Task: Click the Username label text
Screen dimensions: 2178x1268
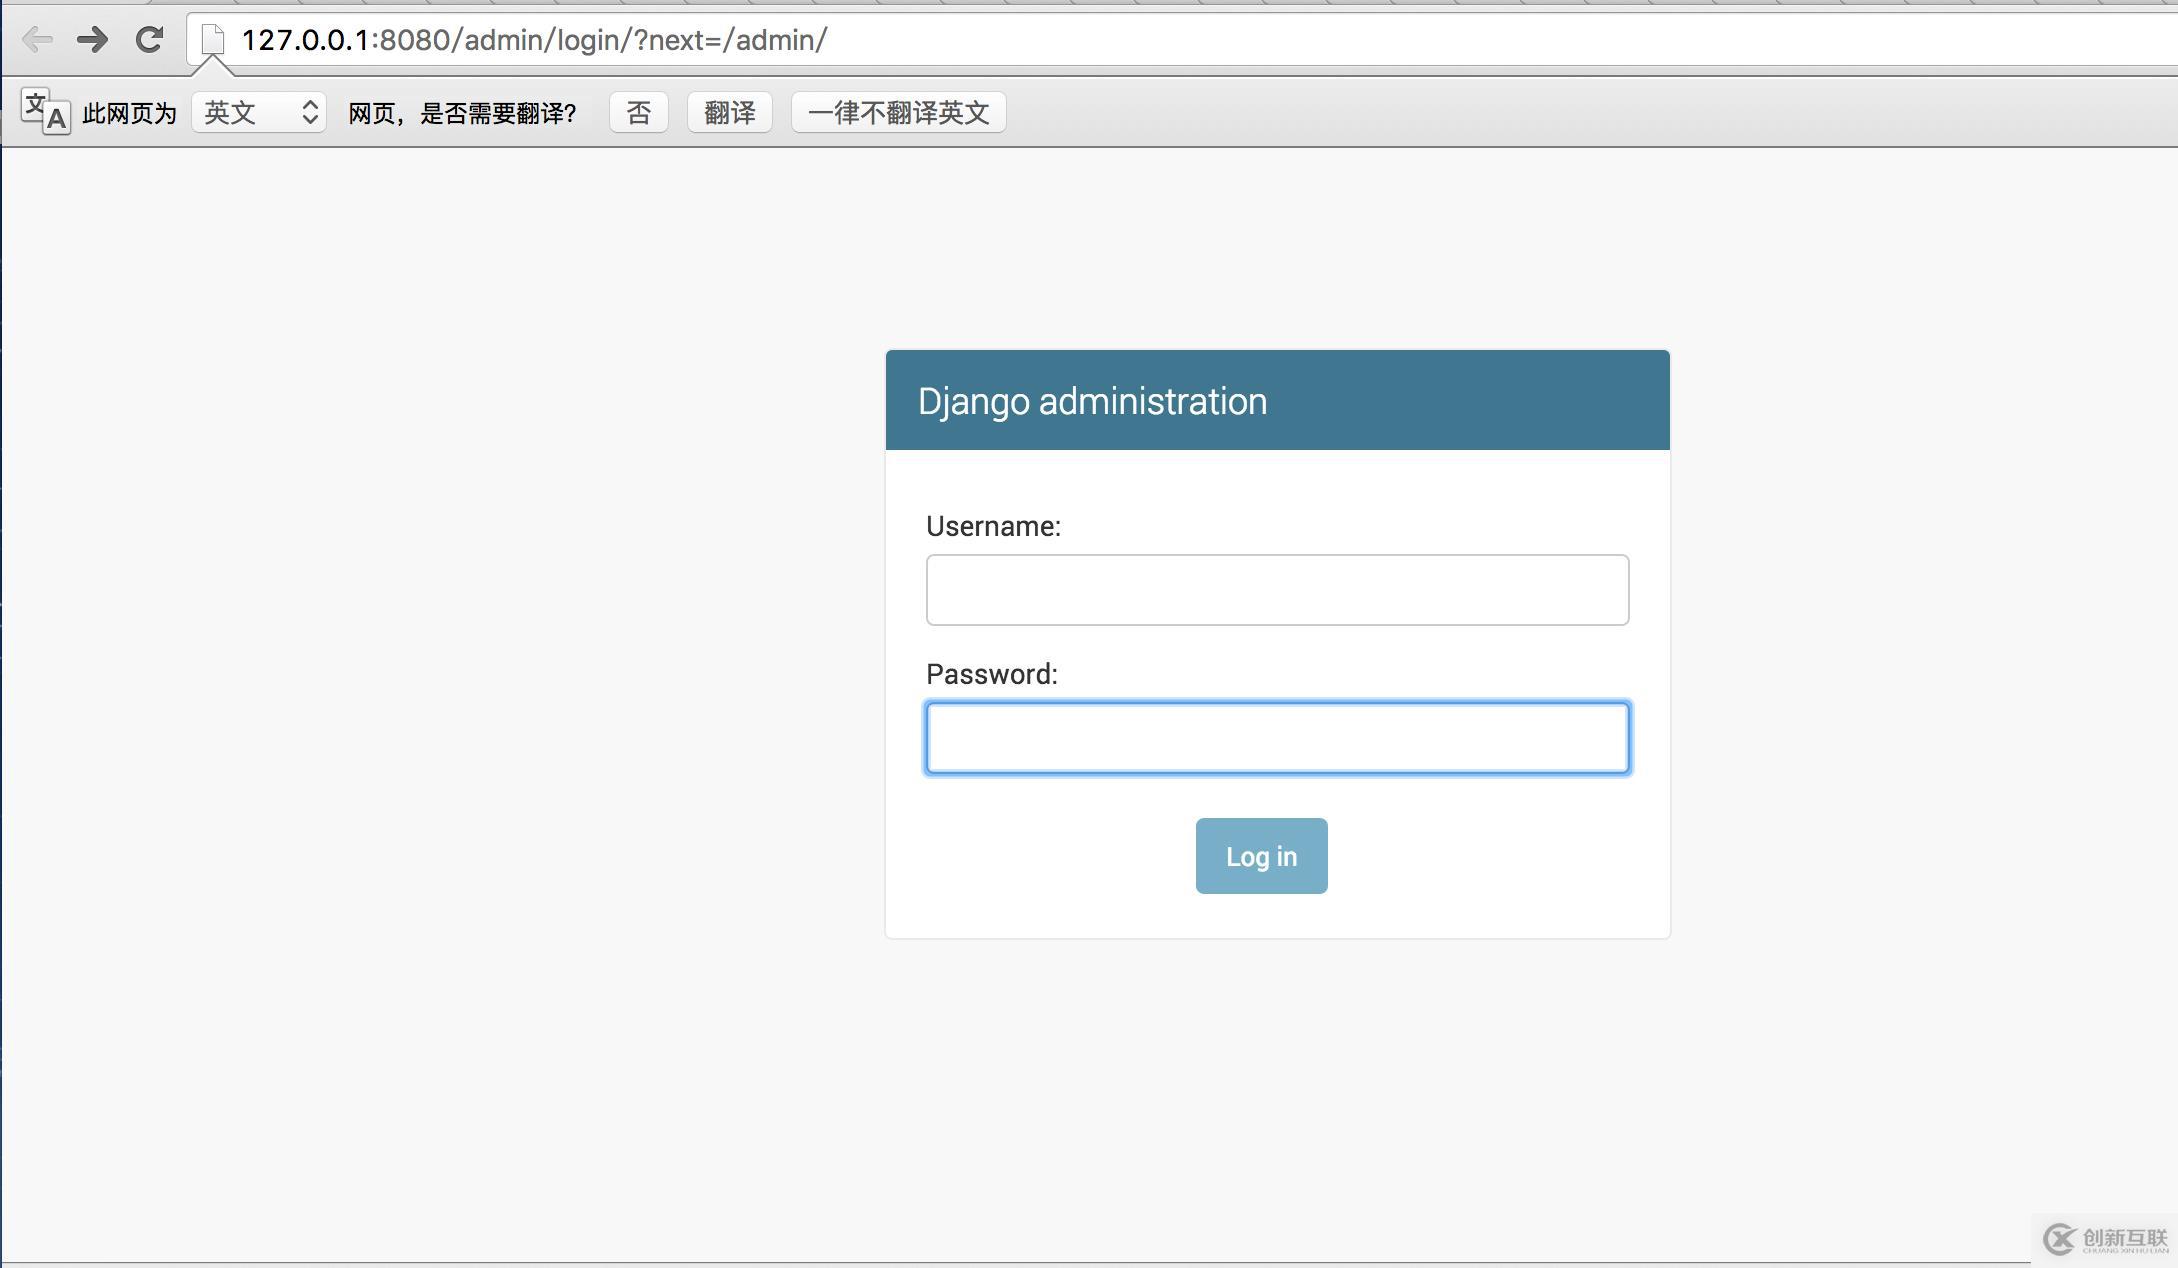Action: pyautogui.click(x=993, y=526)
